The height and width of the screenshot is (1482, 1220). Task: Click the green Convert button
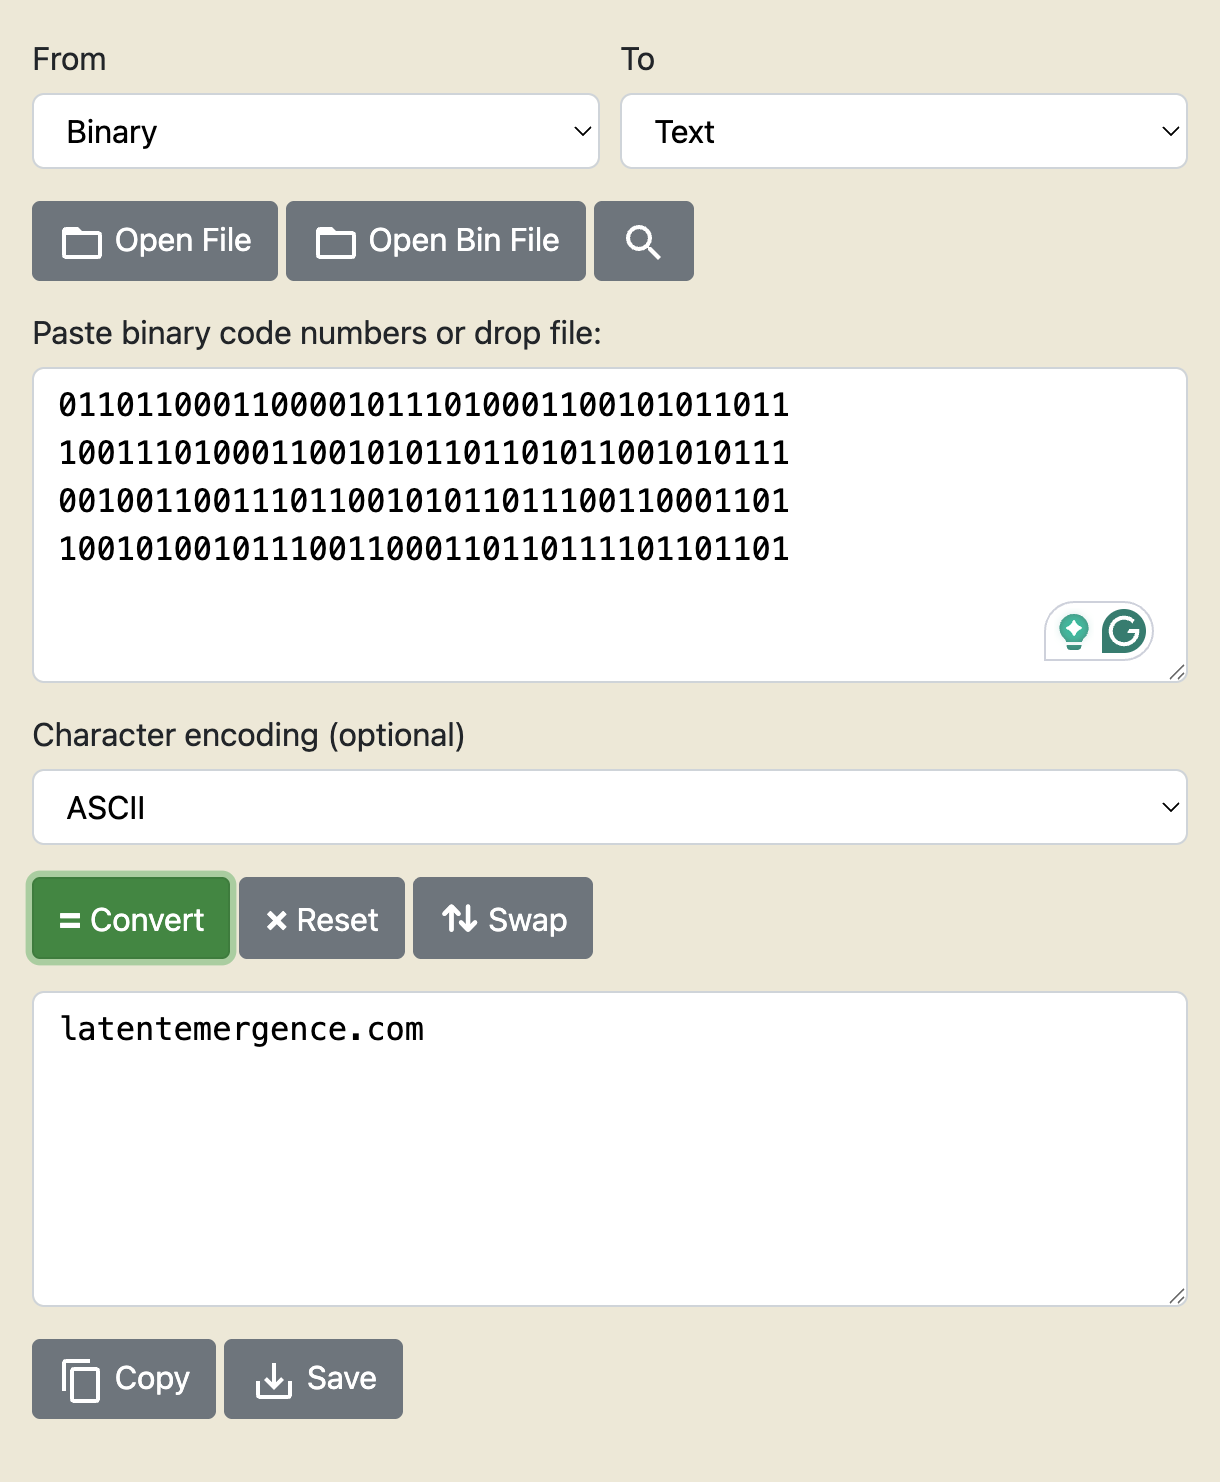pos(131,919)
